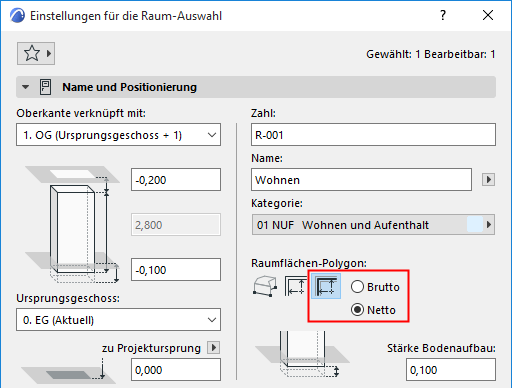Collapse the Name und Positionierung panel
Viewport: 512px width, 388px height.
pyautogui.click(x=25, y=87)
